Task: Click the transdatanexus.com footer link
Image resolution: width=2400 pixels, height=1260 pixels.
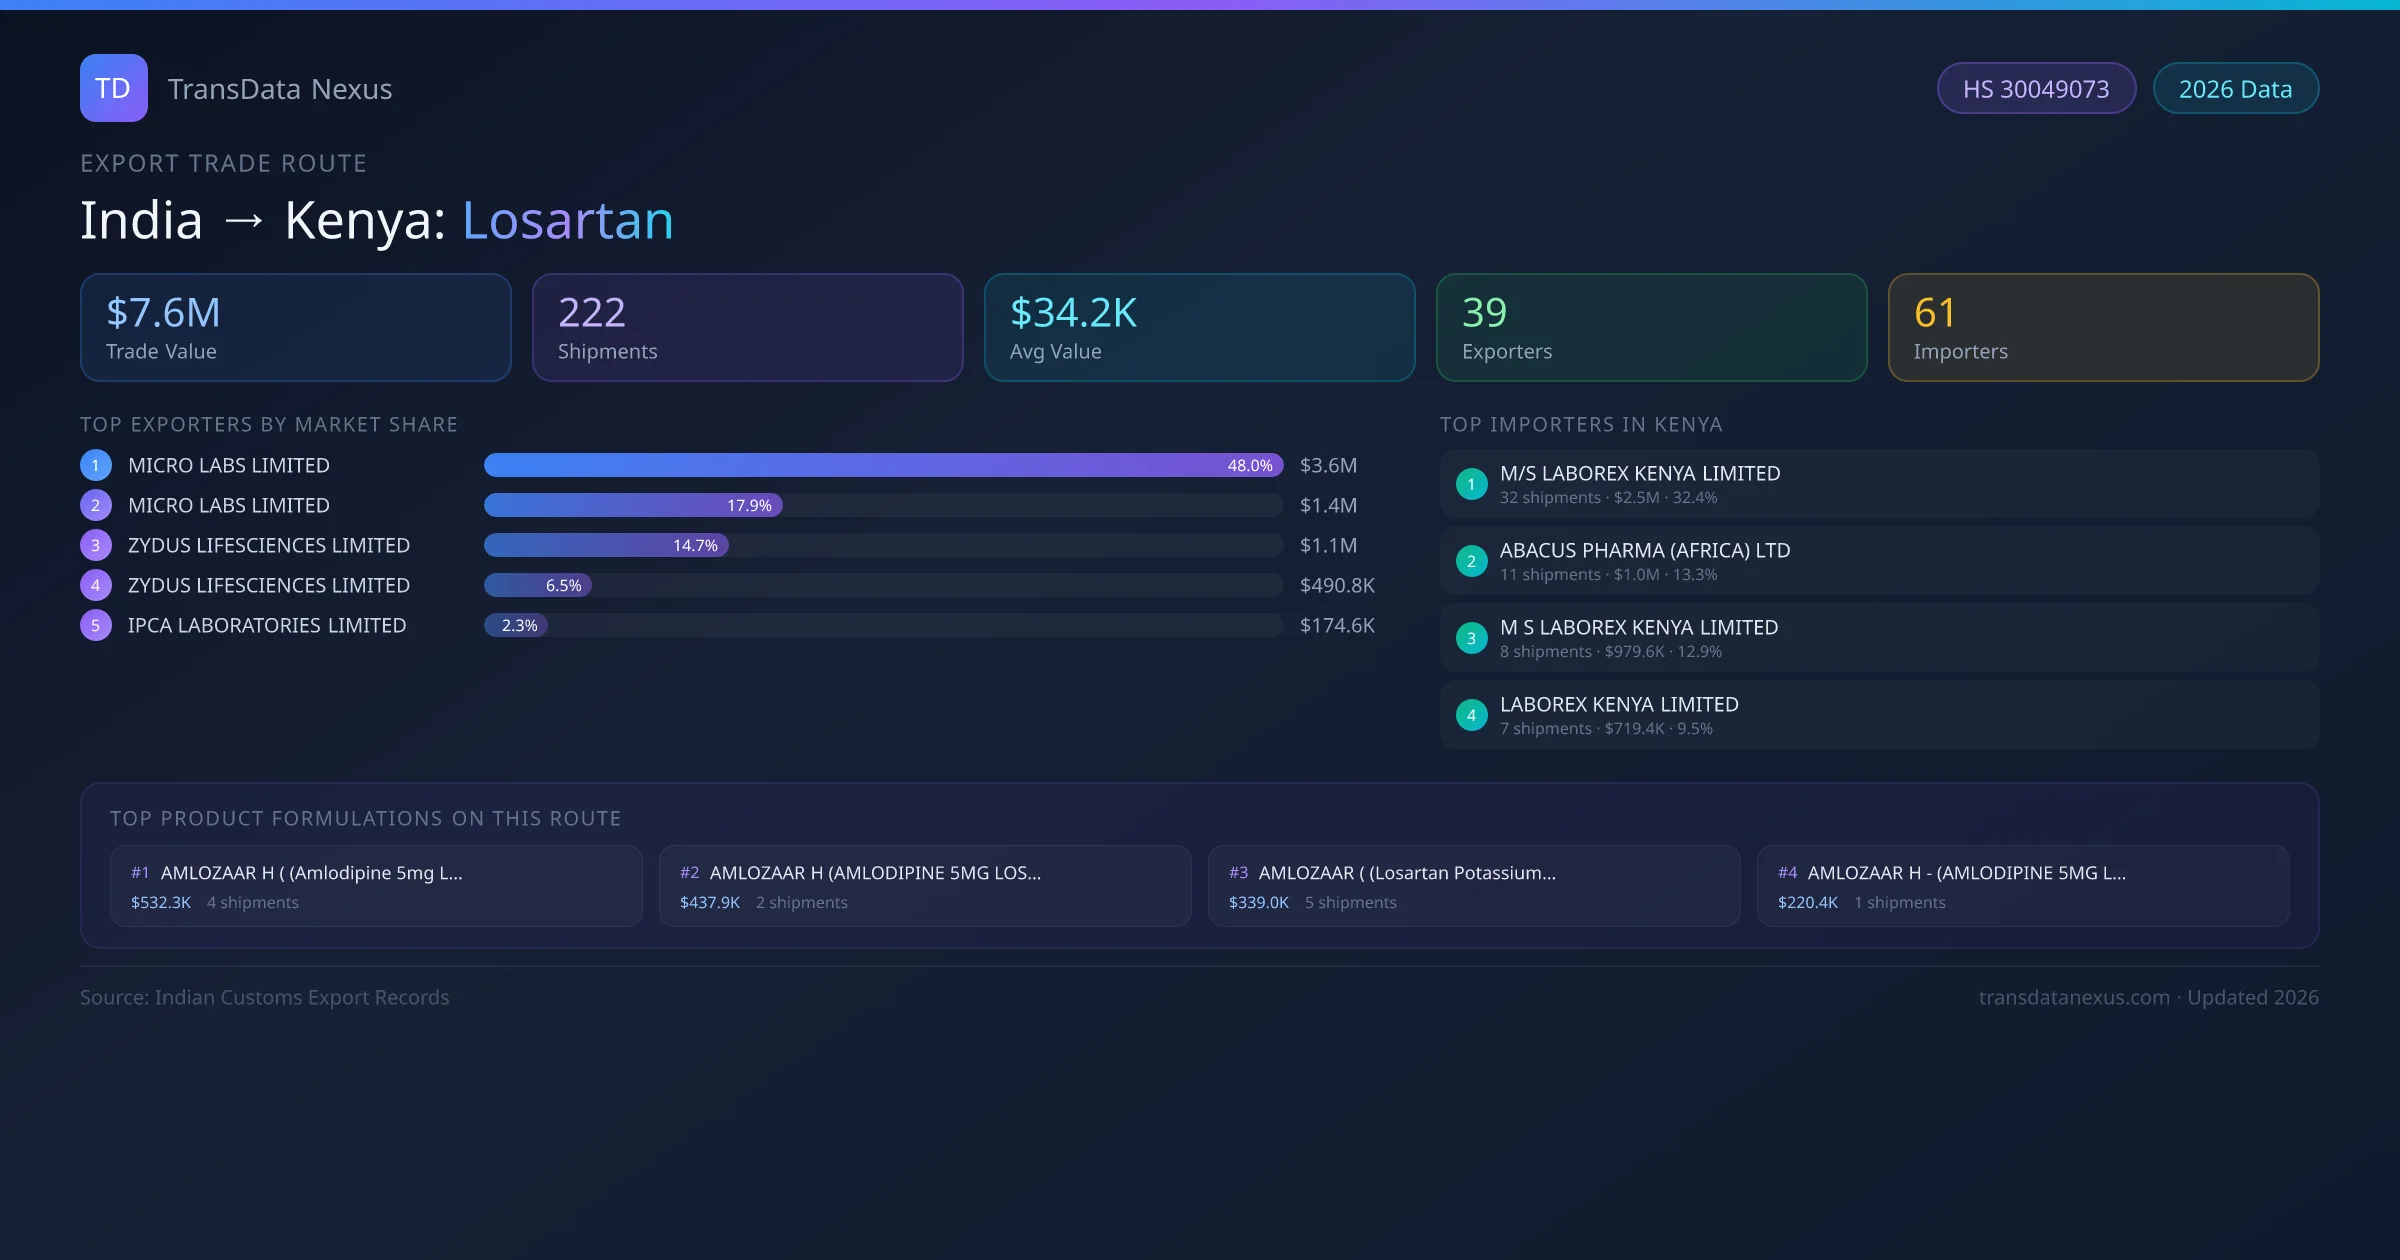Action: pos(2073,997)
